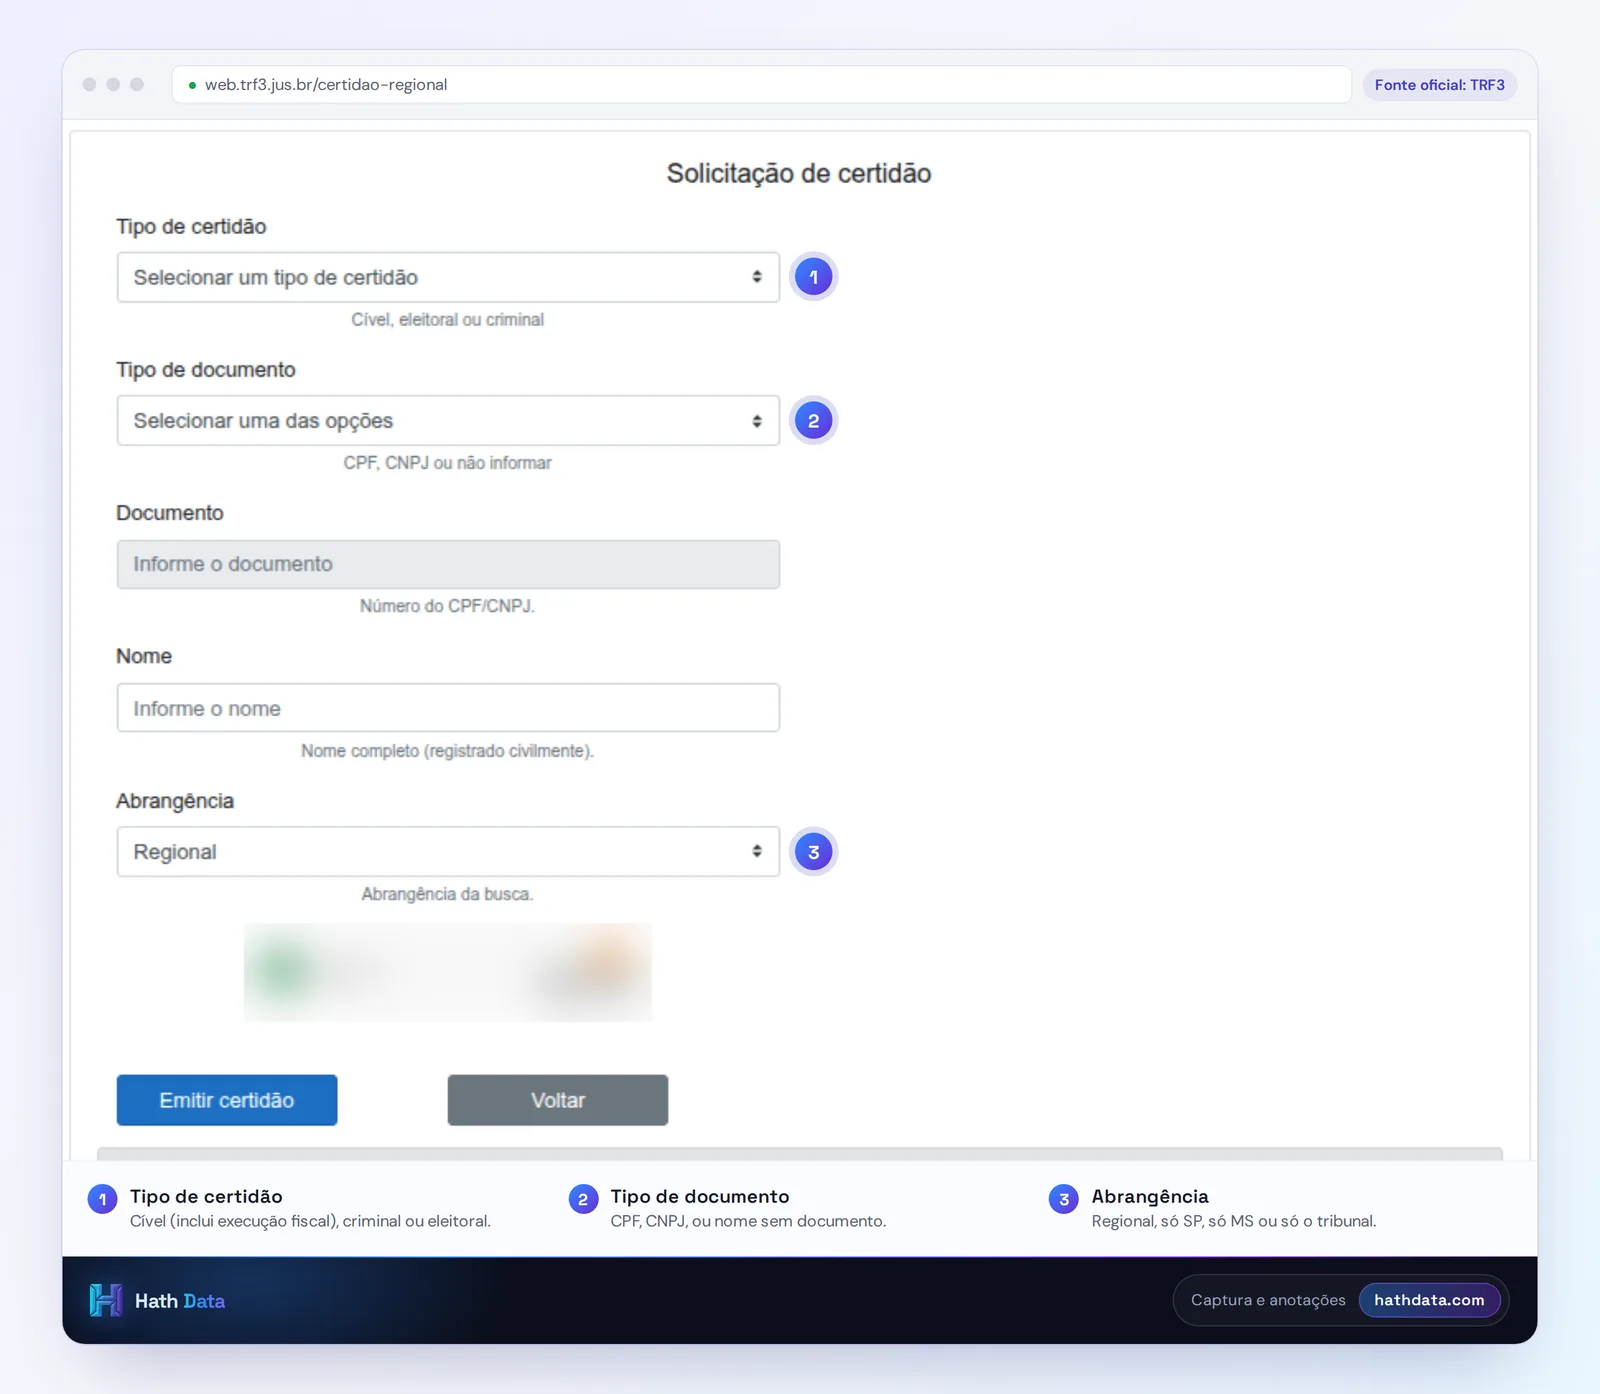Viewport: 1600px width, 1394px height.
Task: Click the Informe o nome field
Action: pyautogui.click(x=448, y=708)
